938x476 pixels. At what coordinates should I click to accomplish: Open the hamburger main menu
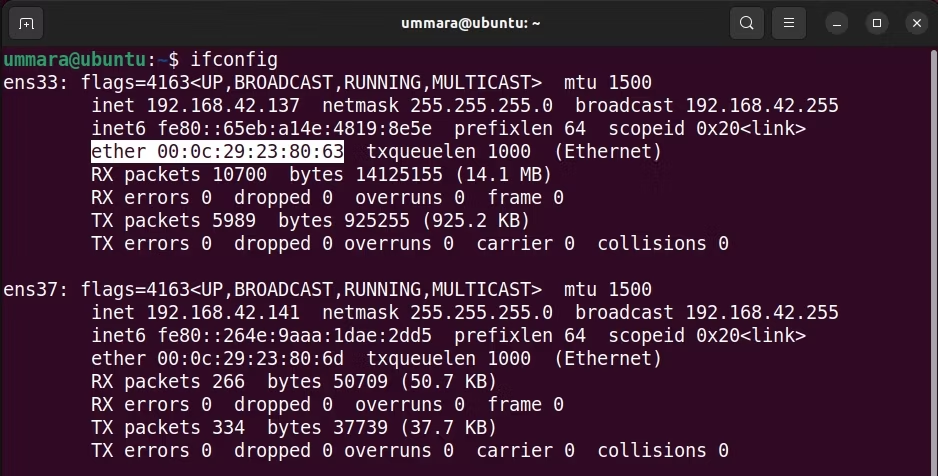(x=788, y=23)
